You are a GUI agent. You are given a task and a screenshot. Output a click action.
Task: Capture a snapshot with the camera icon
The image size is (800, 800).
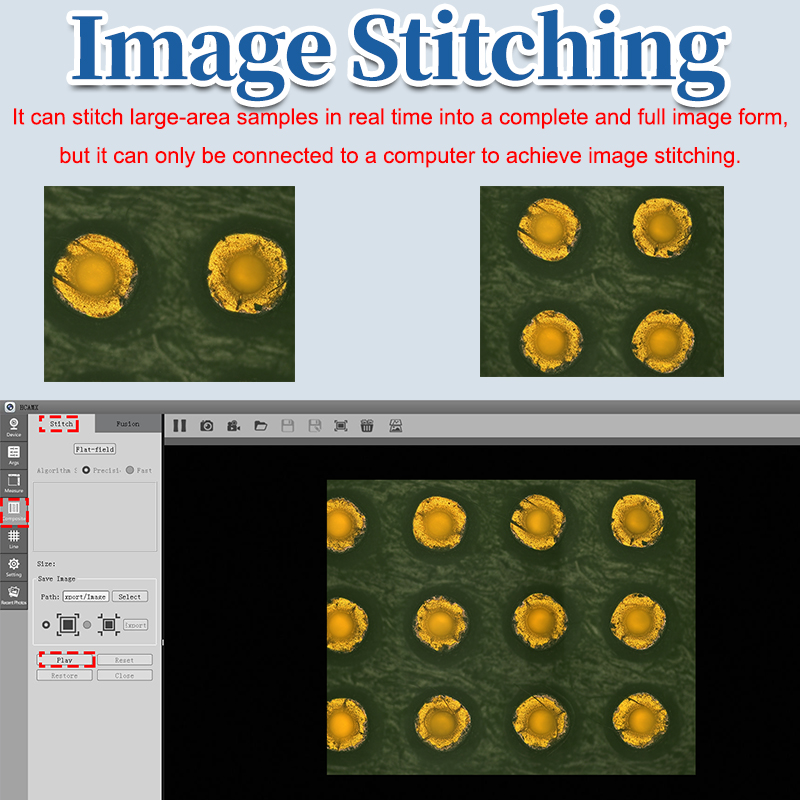207,426
